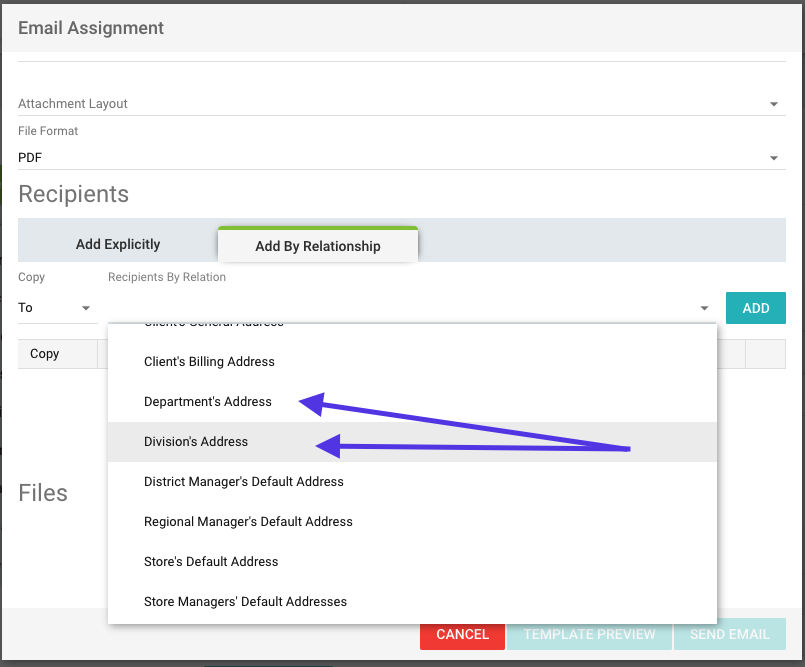Choose District Manager's Default Address
Image resolution: width=805 pixels, height=667 pixels.
pyautogui.click(x=244, y=482)
